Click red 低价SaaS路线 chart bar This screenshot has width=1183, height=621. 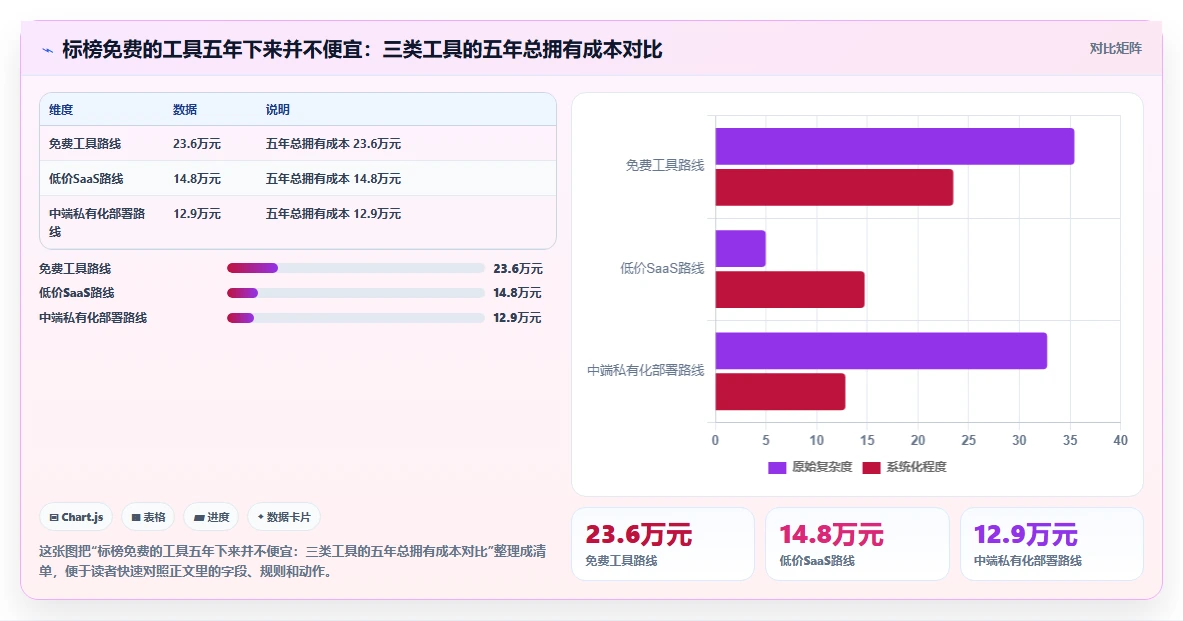tap(790, 290)
